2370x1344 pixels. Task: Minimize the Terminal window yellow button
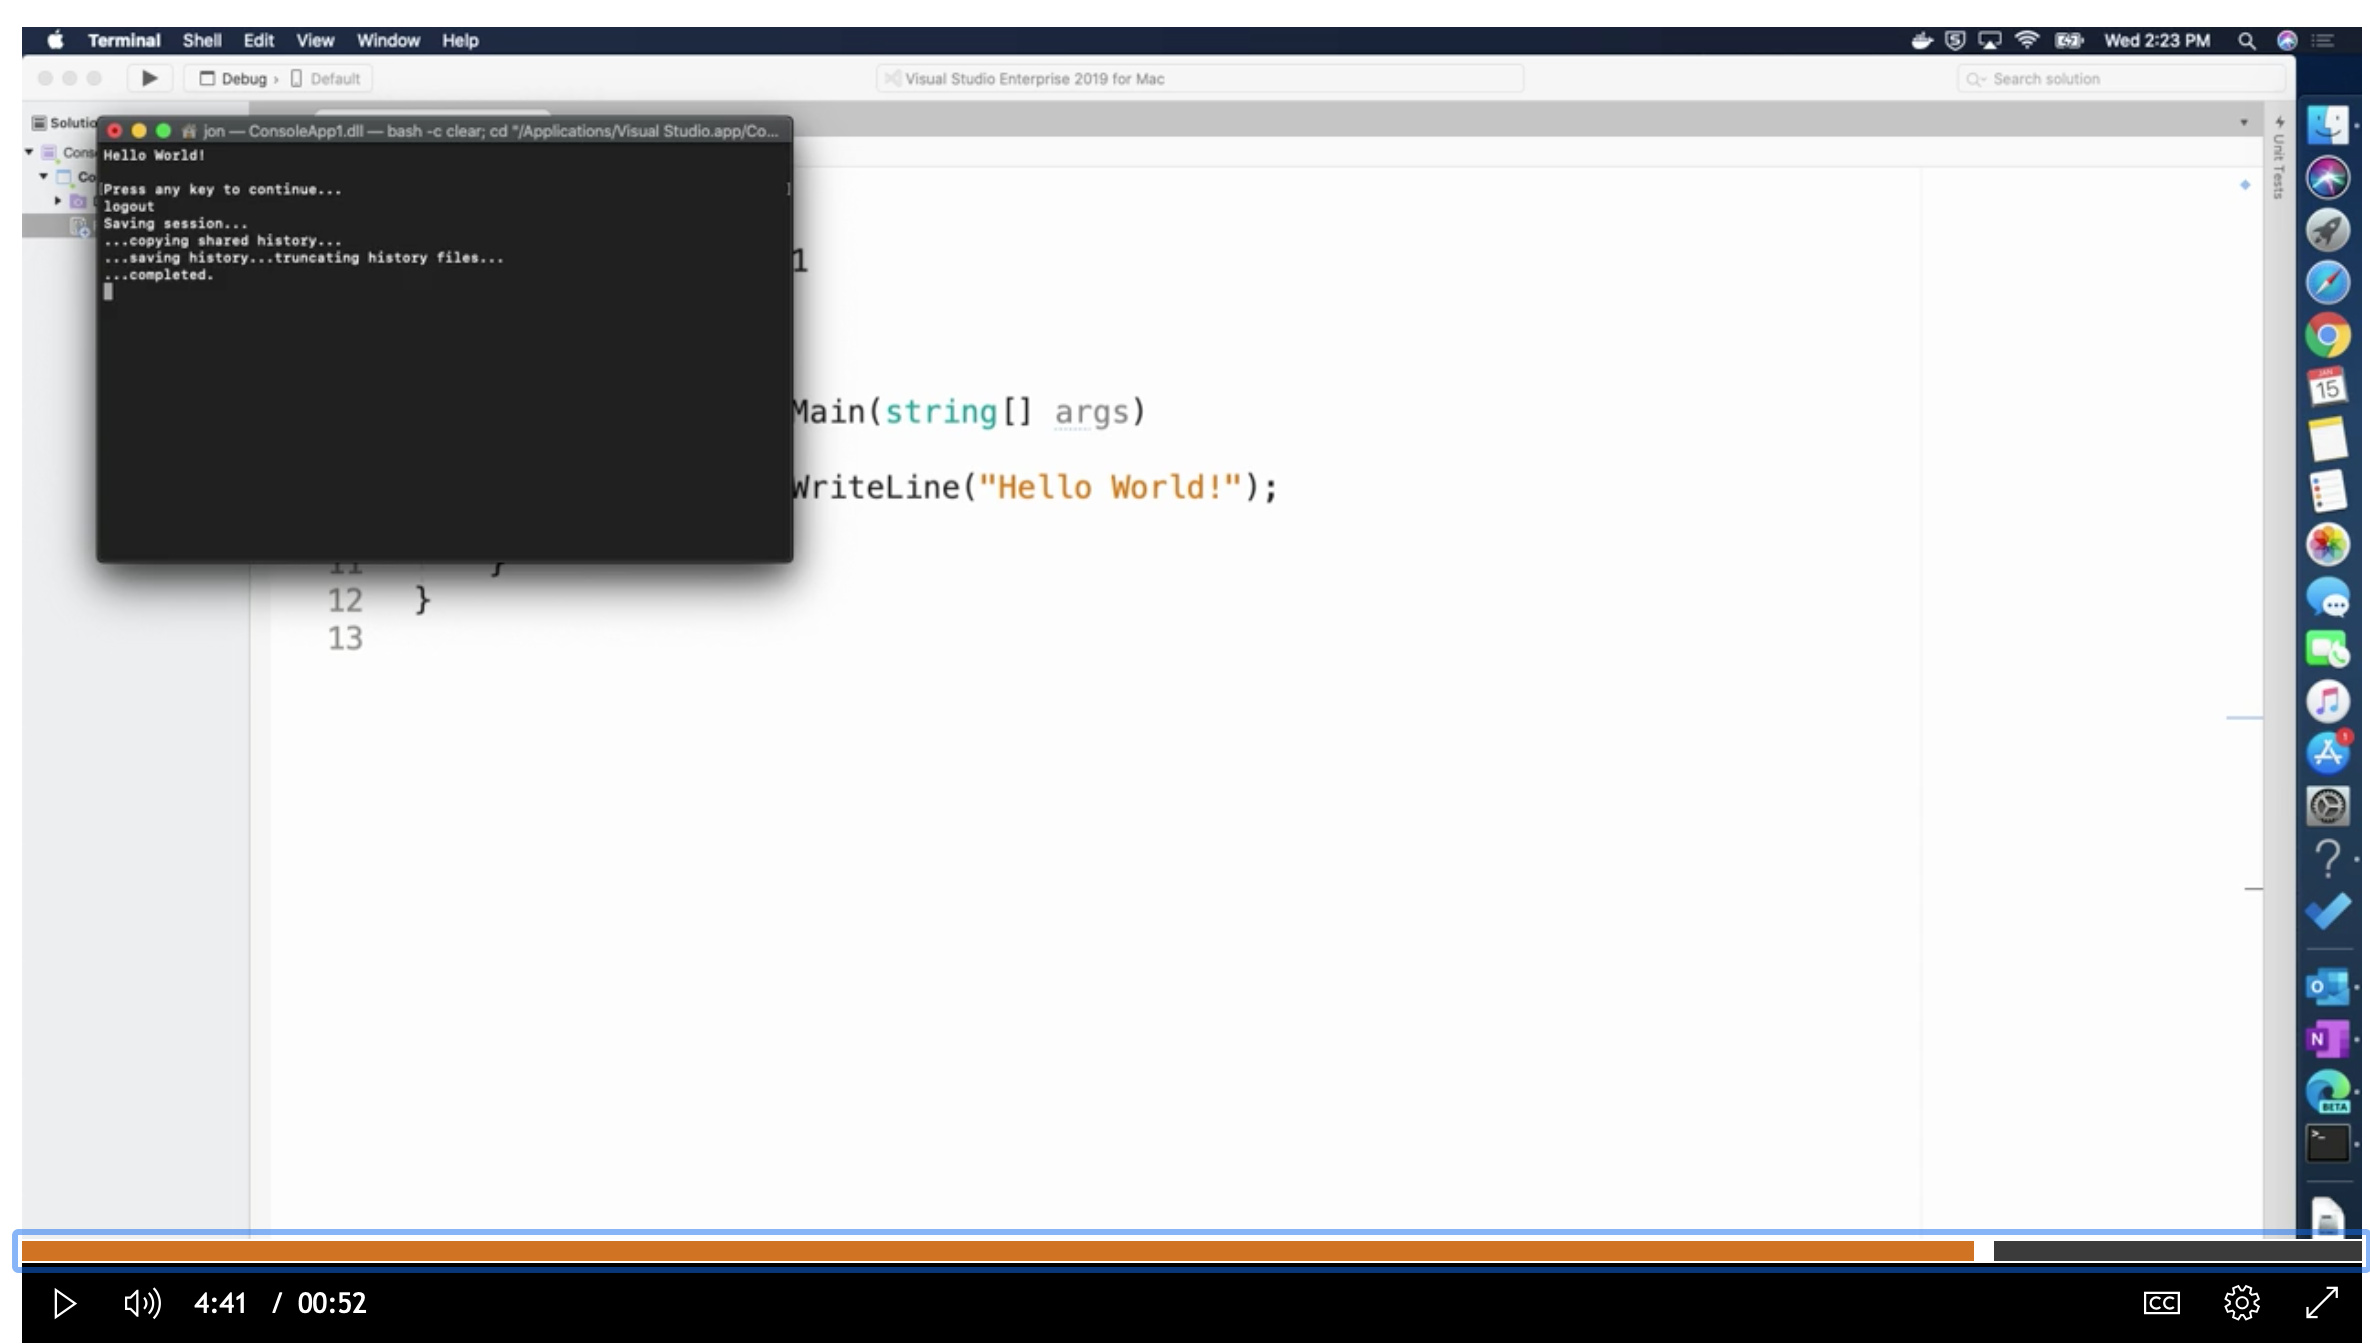click(x=139, y=131)
